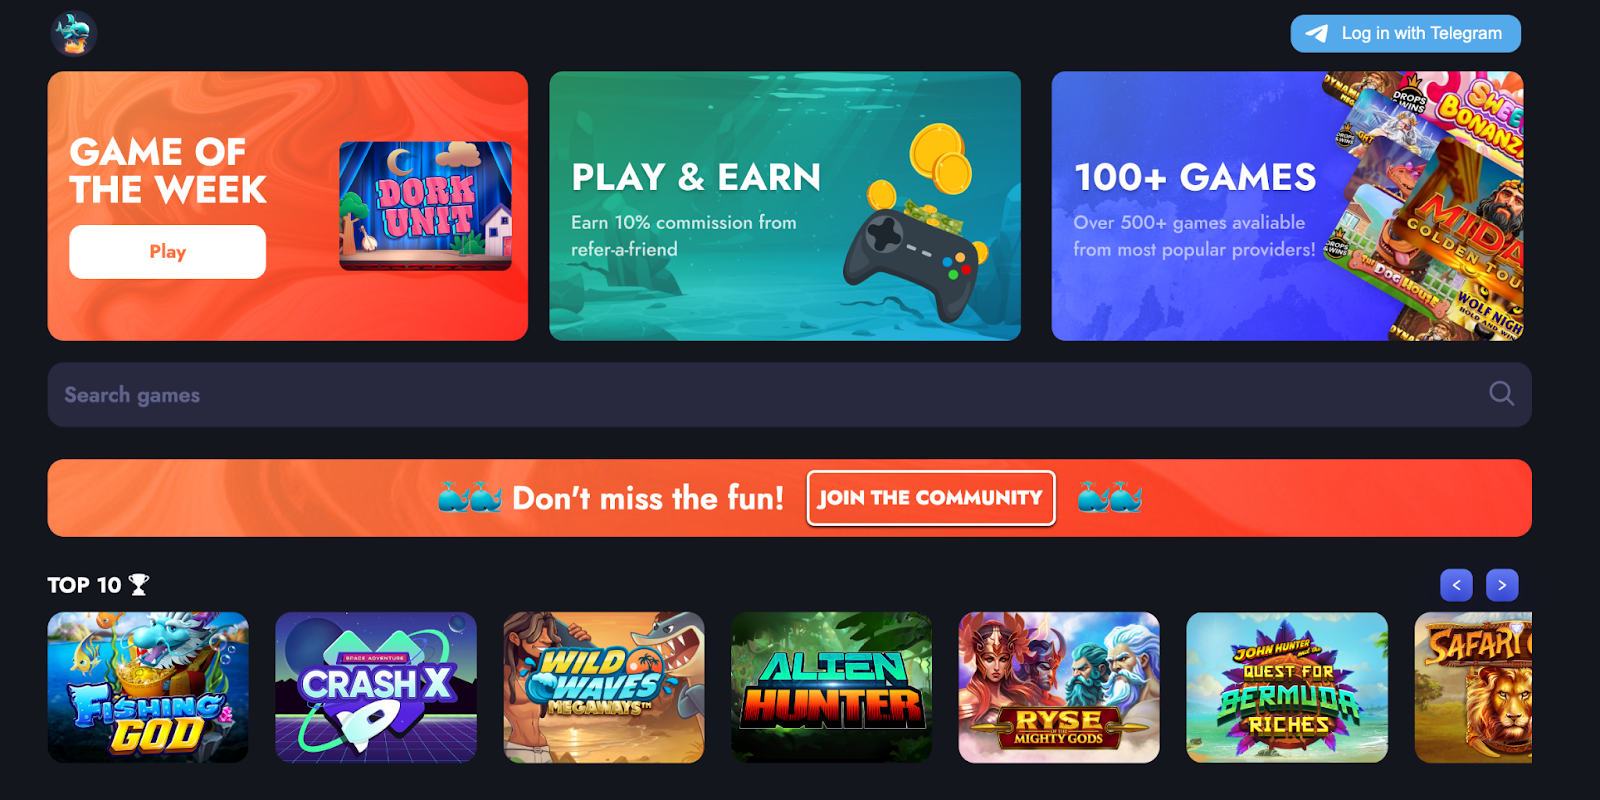Join the community button

pyautogui.click(x=931, y=498)
